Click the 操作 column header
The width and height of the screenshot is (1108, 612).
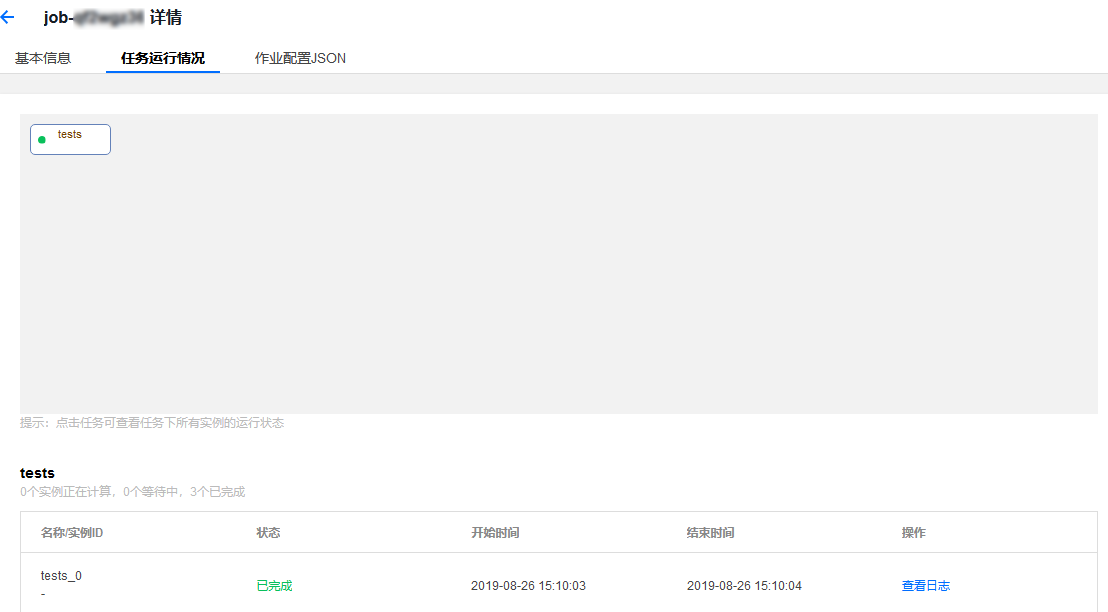click(914, 533)
